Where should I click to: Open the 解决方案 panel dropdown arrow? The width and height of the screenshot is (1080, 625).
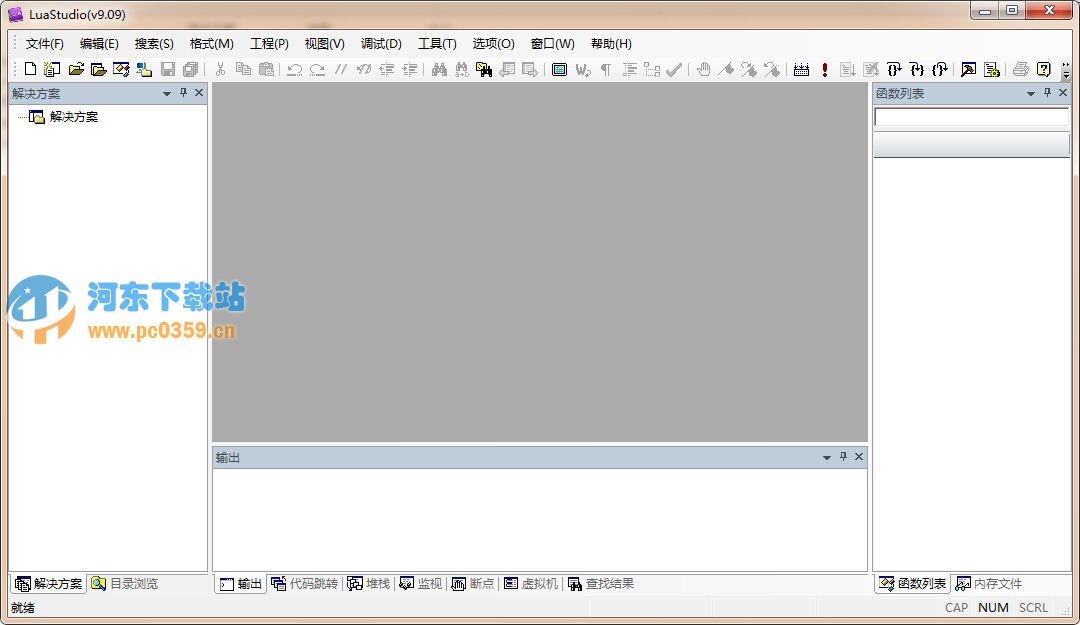click(x=166, y=93)
